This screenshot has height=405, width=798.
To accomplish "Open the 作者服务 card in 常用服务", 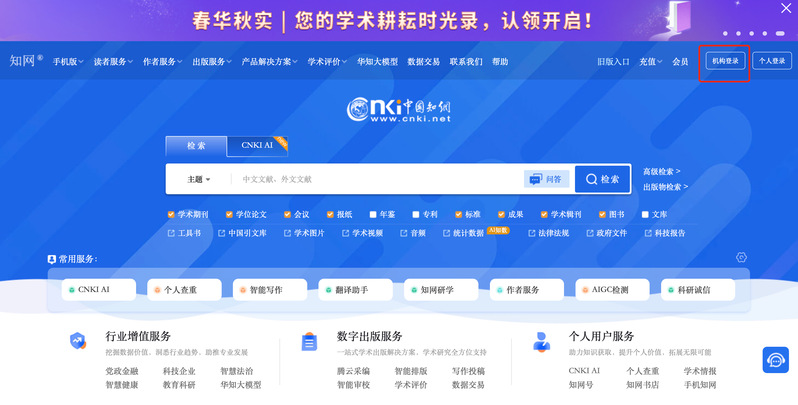I will pyautogui.click(x=527, y=290).
